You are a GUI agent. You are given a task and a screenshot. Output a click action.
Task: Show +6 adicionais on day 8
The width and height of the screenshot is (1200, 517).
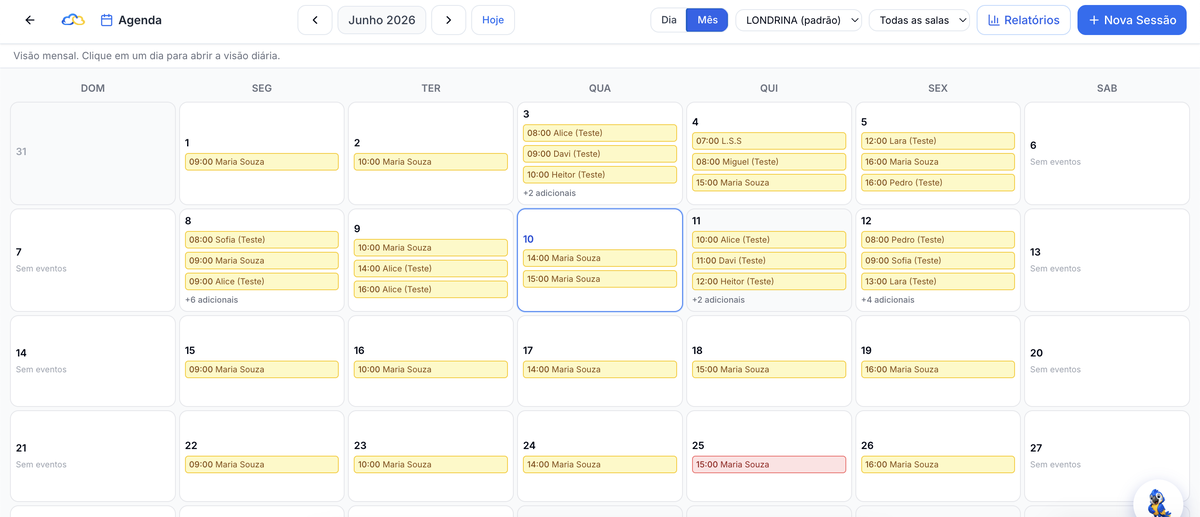pos(211,300)
